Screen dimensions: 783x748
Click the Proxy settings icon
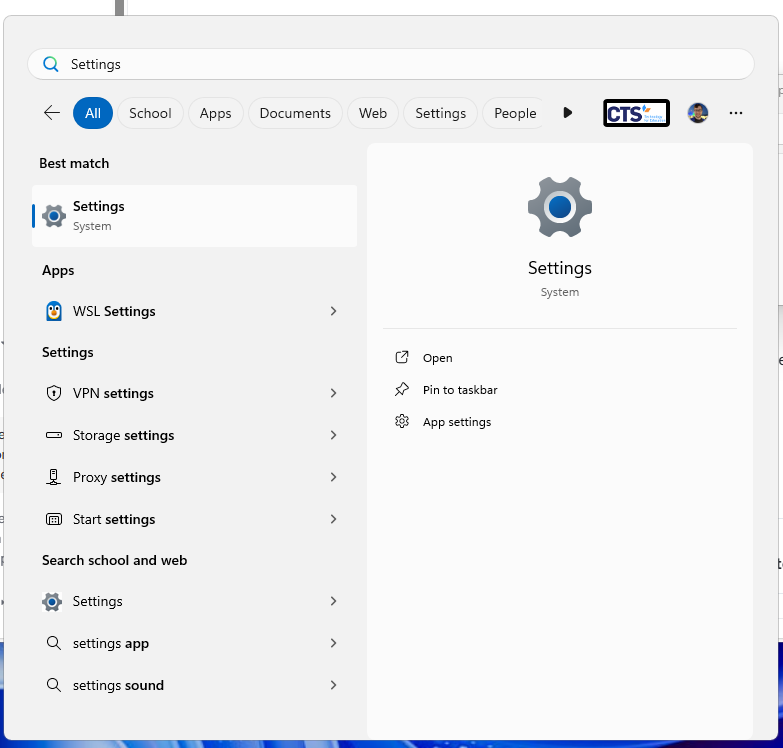coord(54,477)
